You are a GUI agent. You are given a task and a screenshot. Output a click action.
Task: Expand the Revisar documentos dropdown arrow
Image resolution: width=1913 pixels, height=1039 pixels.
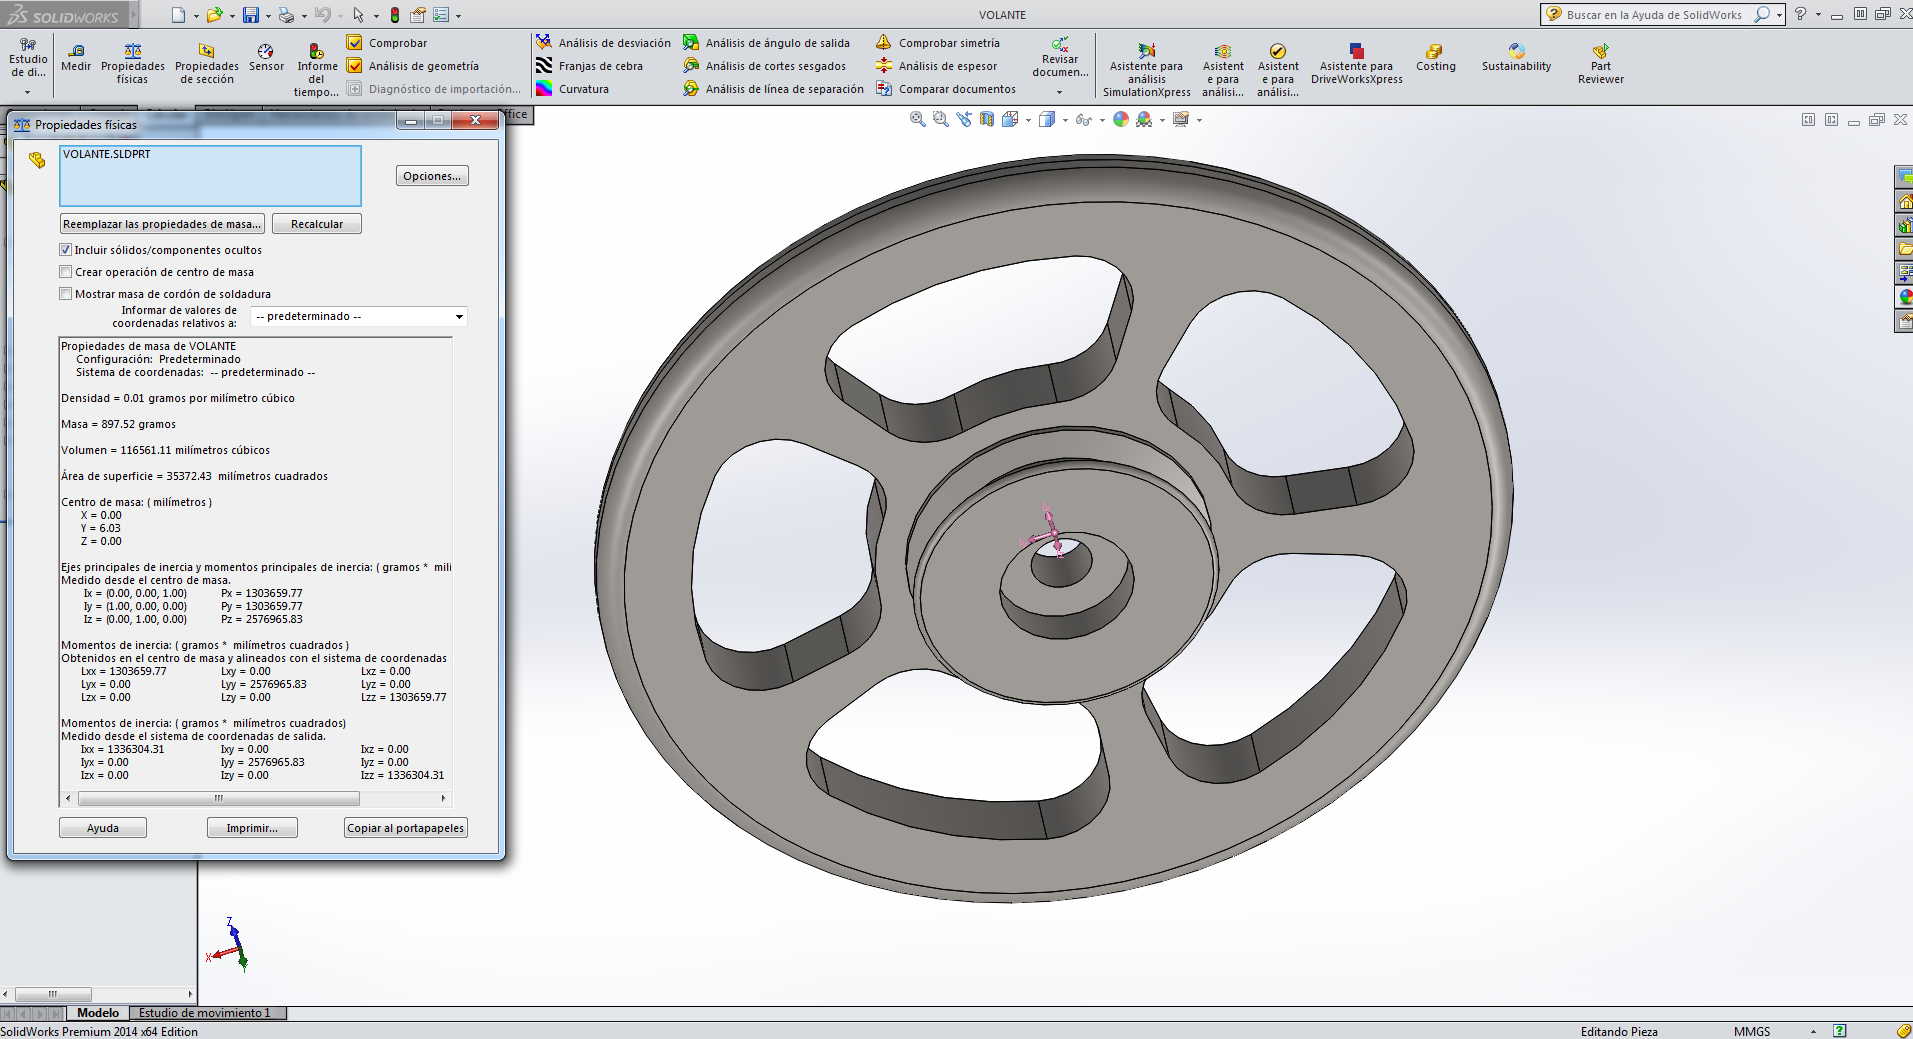click(x=1060, y=92)
